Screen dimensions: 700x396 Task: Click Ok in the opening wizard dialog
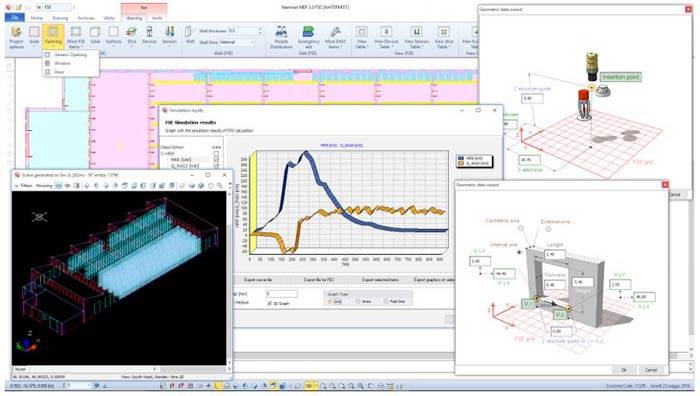[624, 370]
